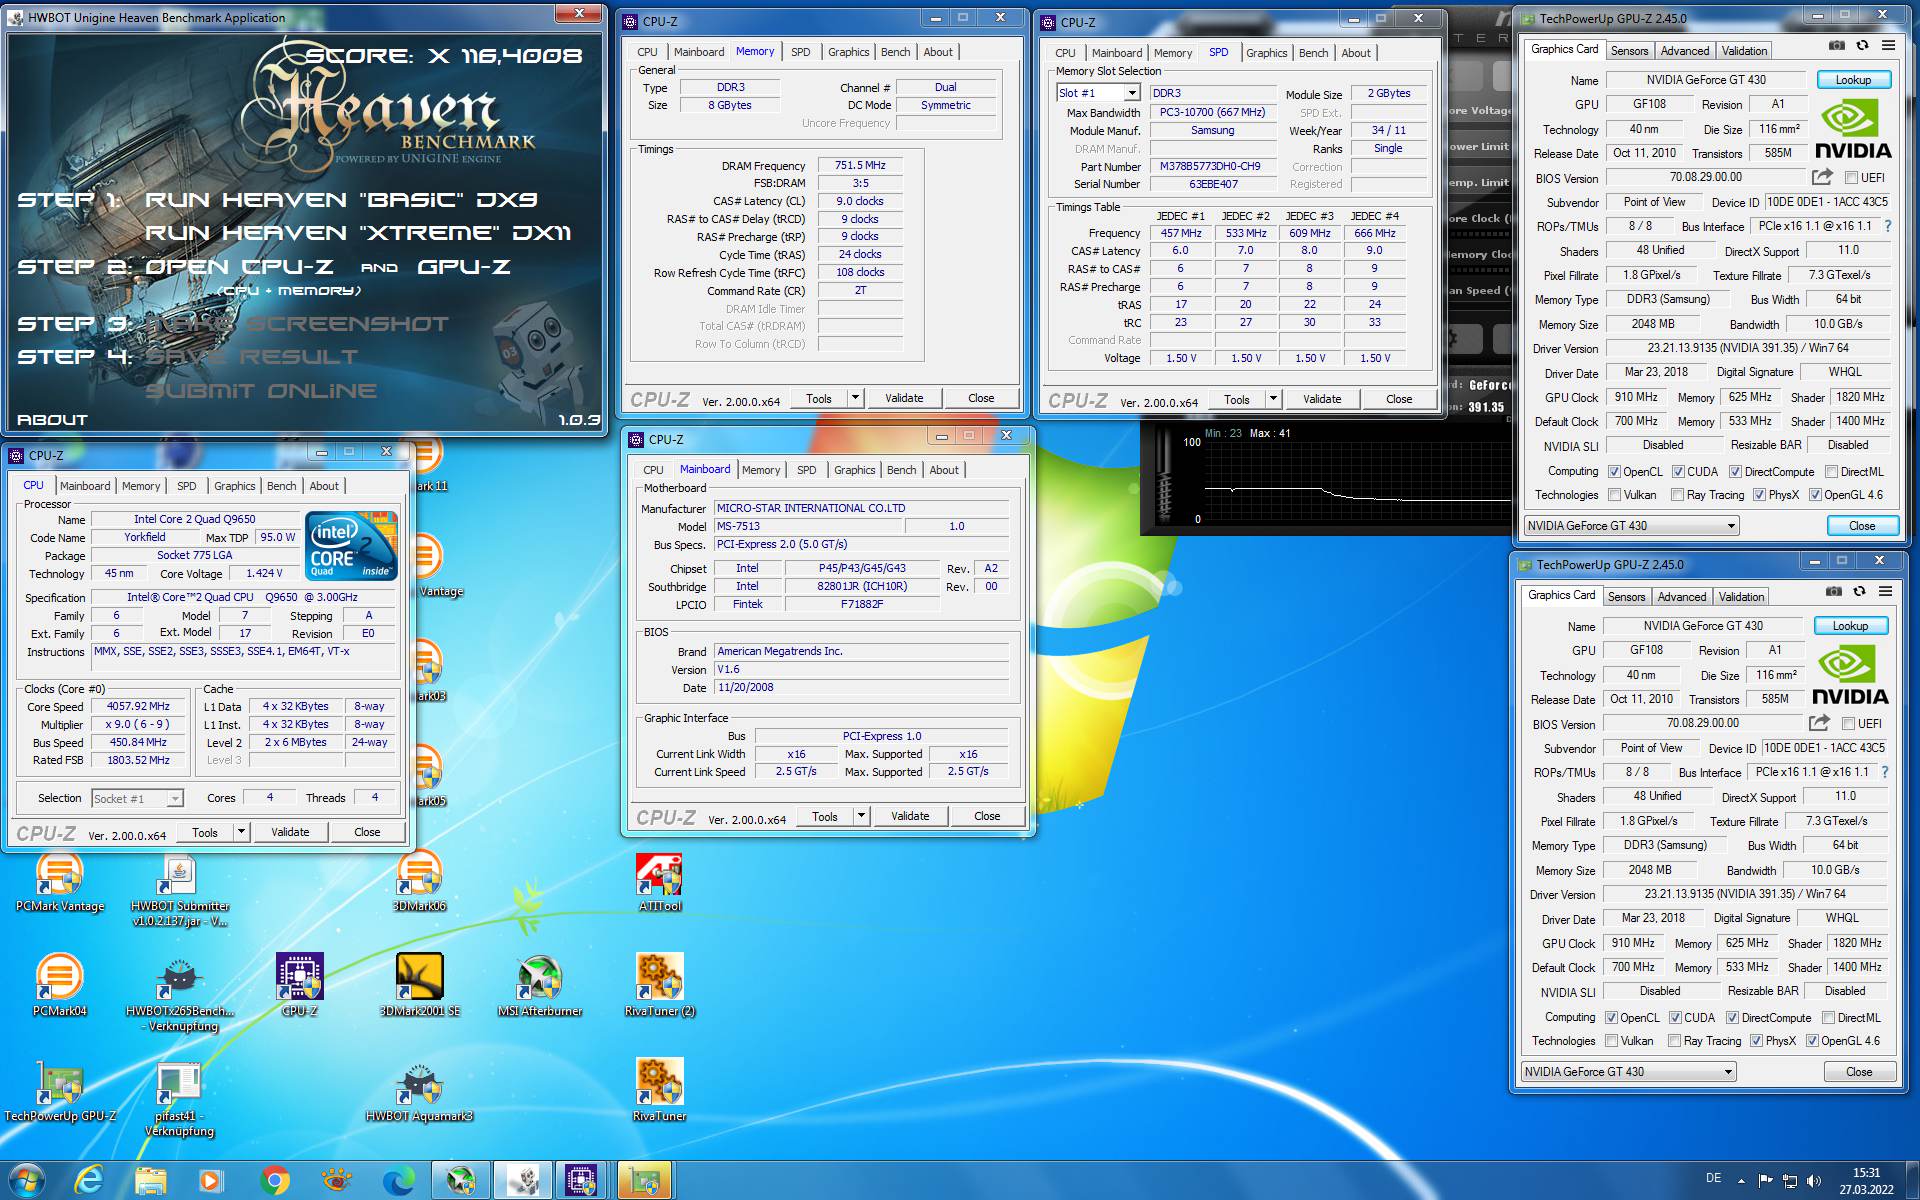Screen dimensions: 1920x1200
Task: Open Advanced tab in lower GPU-Z window
Action: click(1682, 597)
